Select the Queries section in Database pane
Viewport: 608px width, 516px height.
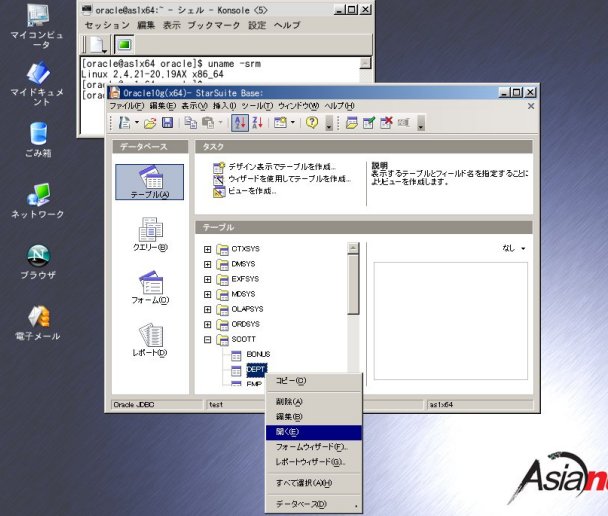click(x=150, y=235)
